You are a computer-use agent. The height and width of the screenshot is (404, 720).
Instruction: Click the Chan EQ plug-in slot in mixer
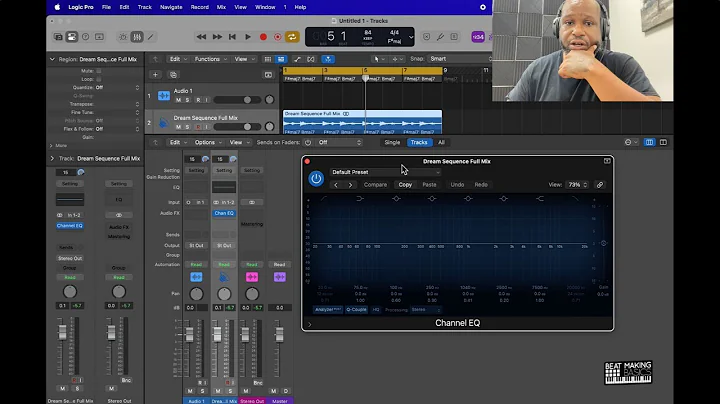click(224, 213)
